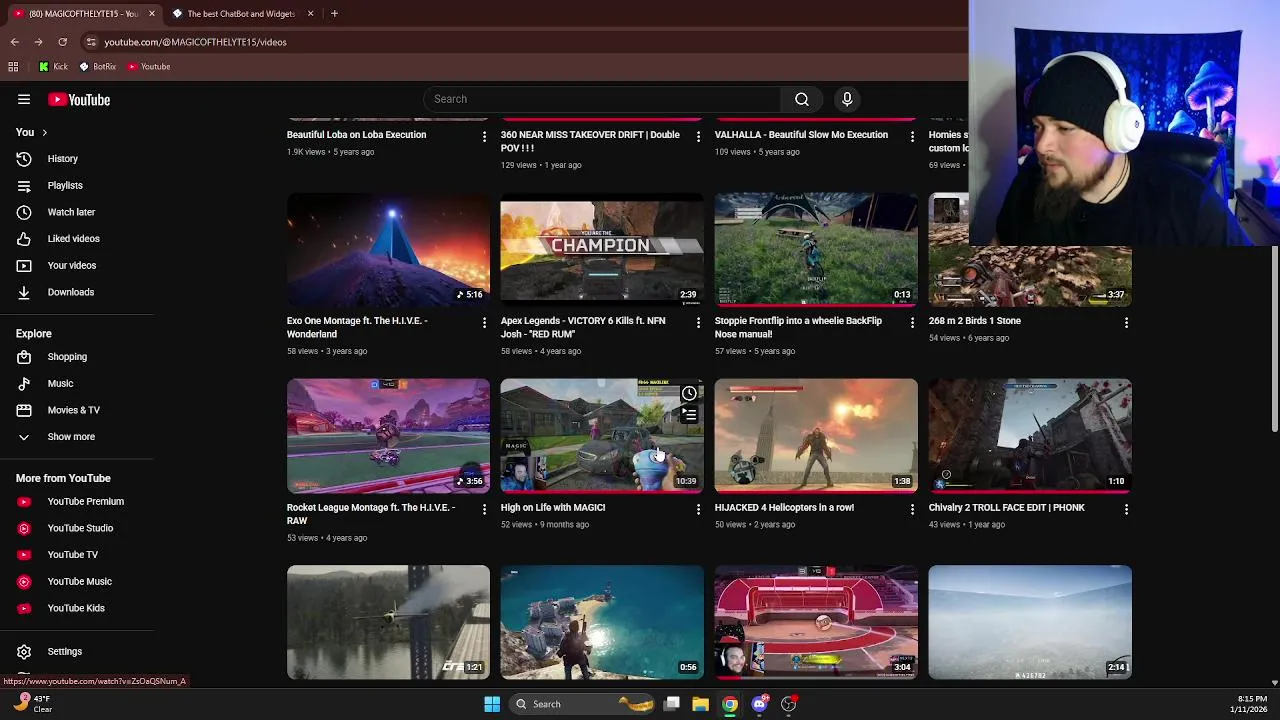This screenshot has width=1280, height=720.
Task: Open Chrome from the taskbar
Action: click(x=730, y=704)
